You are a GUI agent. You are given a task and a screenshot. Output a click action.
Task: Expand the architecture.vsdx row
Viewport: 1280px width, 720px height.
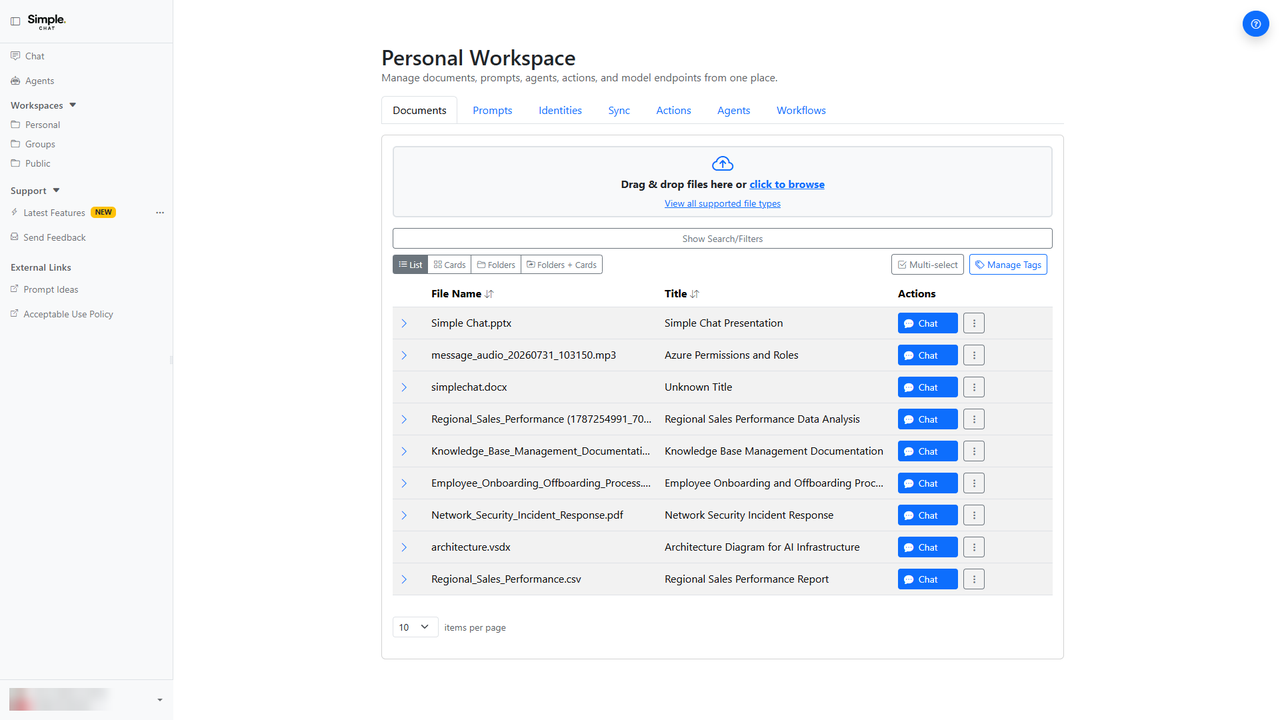(x=404, y=547)
